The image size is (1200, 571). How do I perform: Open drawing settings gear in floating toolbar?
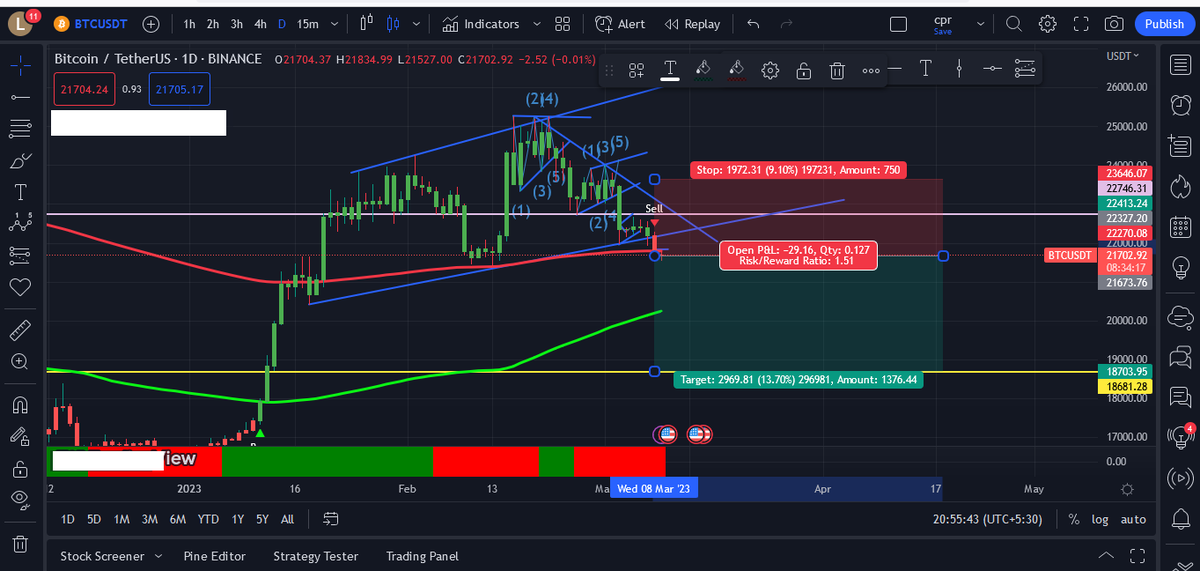pyautogui.click(x=770, y=70)
